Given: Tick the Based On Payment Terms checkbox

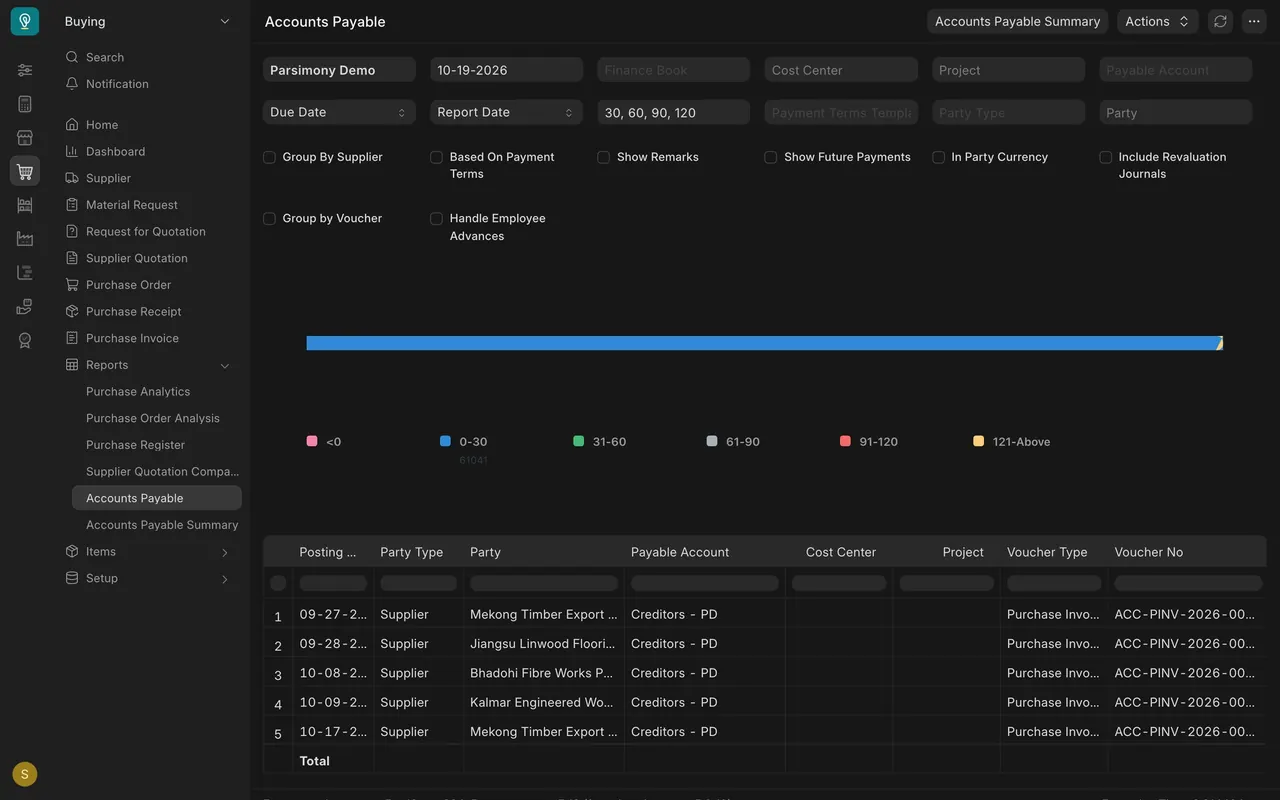Looking at the screenshot, I should (436, 157).
